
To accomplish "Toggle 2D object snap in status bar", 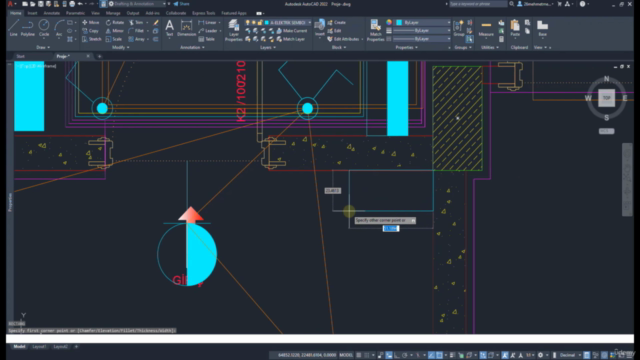I will [x=440, y=355].
